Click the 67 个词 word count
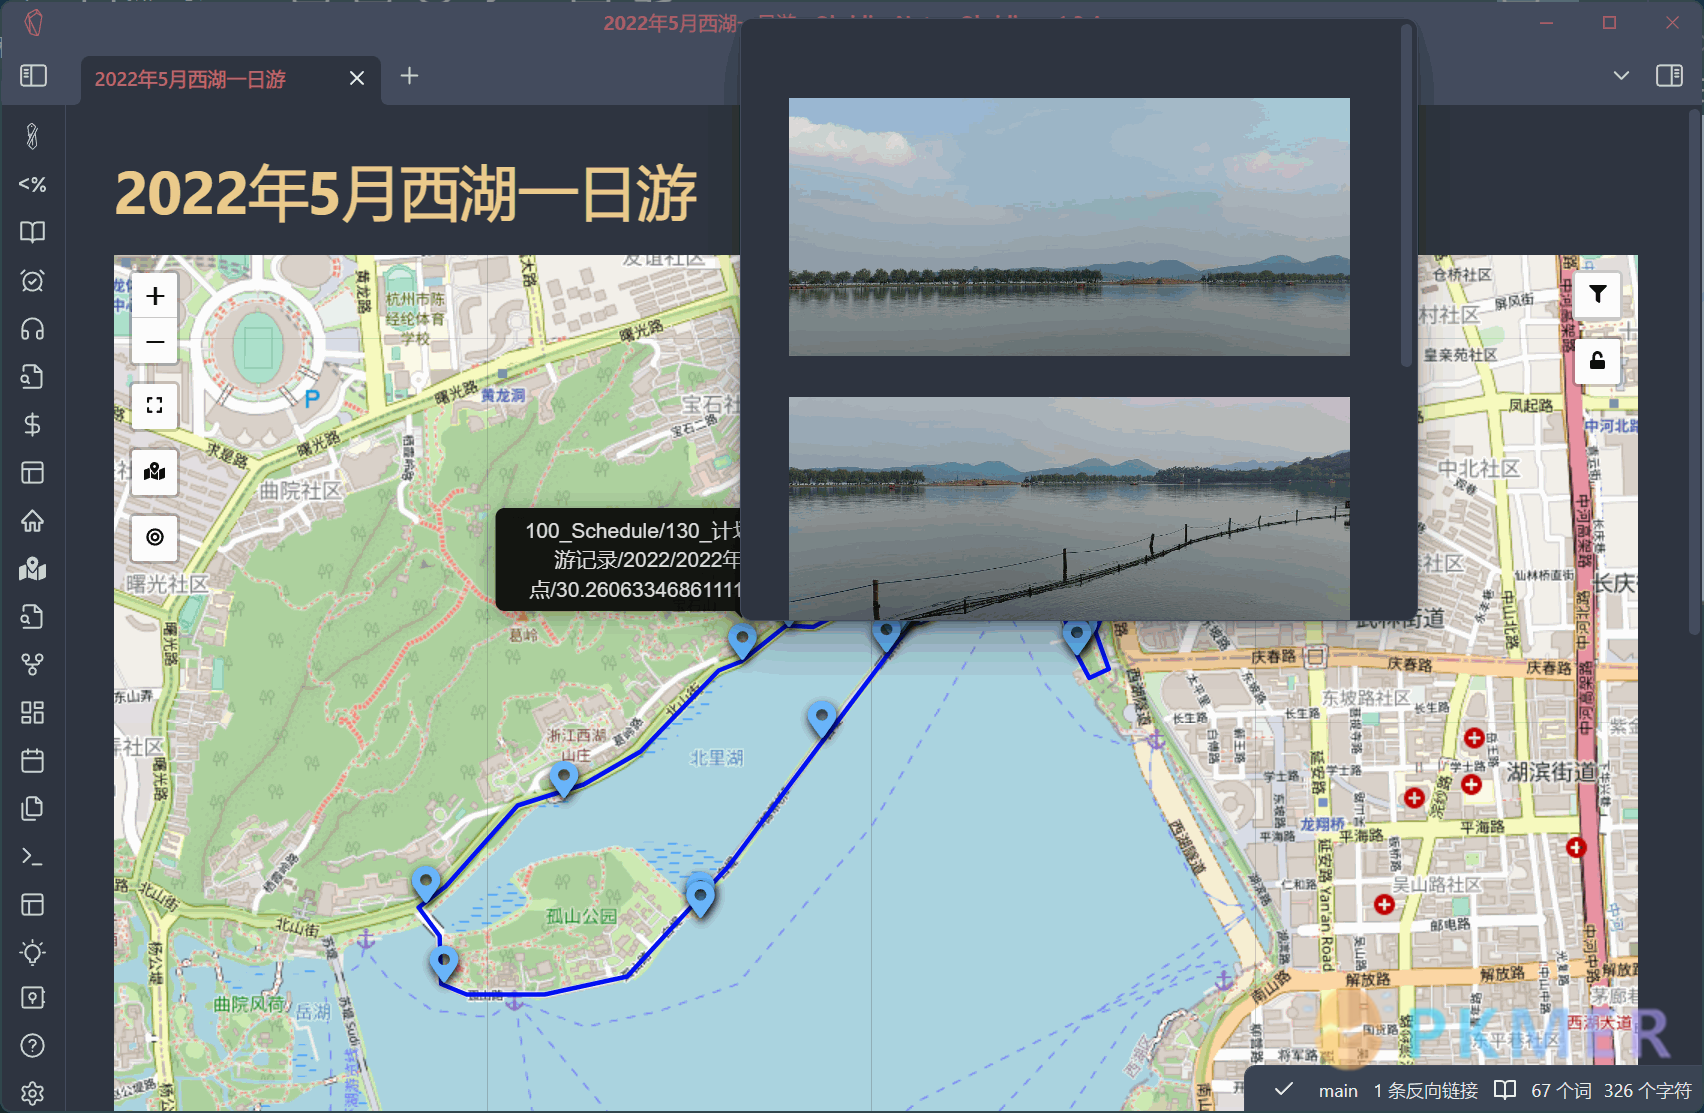Viewport: 1704px width, 1113px height. pos(1561,1091)
